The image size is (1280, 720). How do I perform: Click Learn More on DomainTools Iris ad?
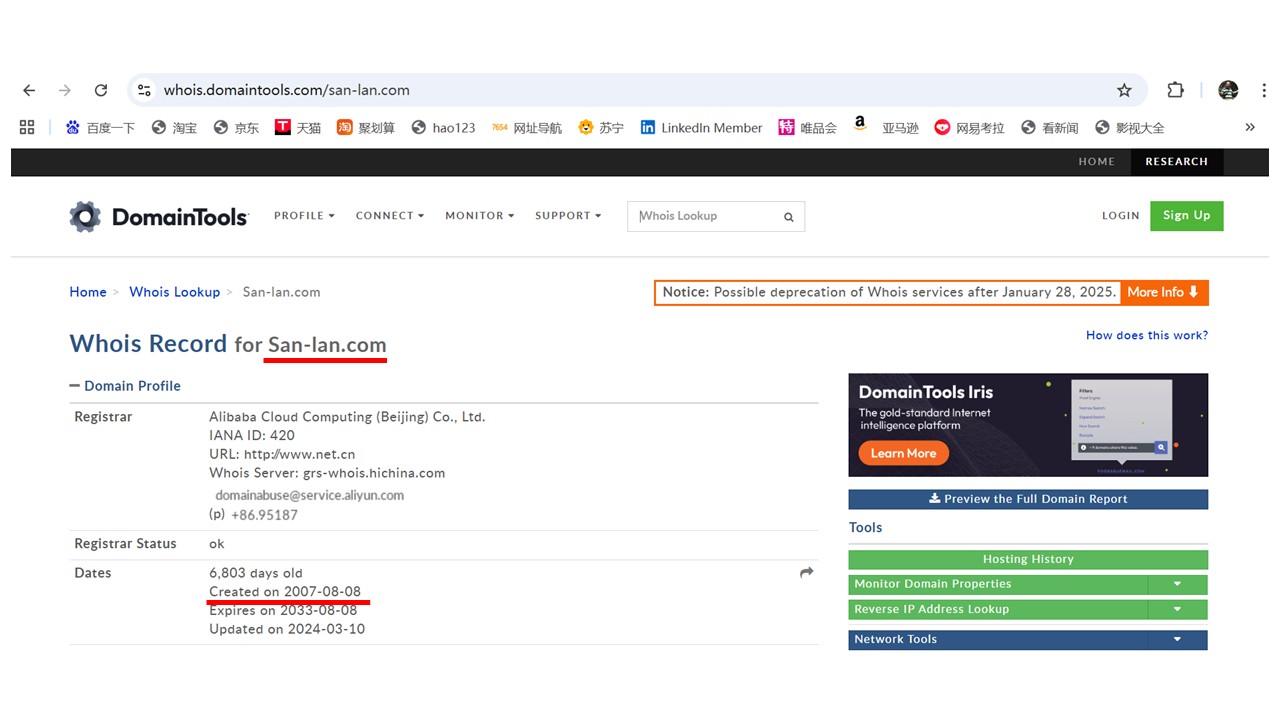point(903,453)
